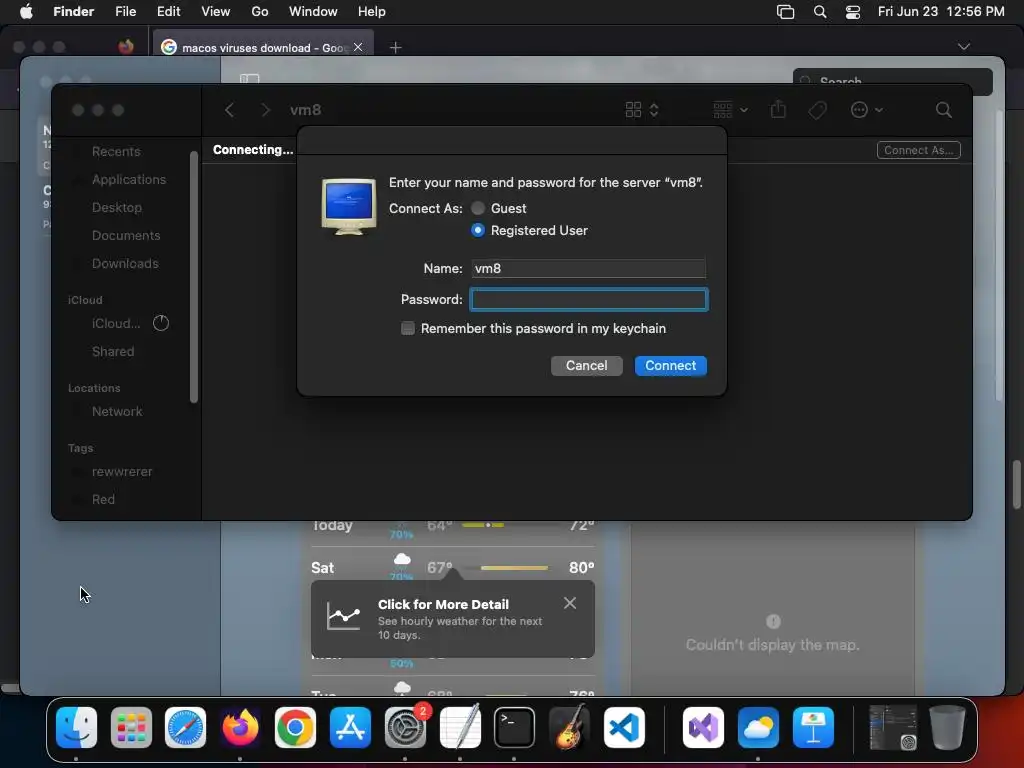Select Network in Finder sidebar
The image size is (1024, 768).
pyautogui.click(x=117, y=412)
